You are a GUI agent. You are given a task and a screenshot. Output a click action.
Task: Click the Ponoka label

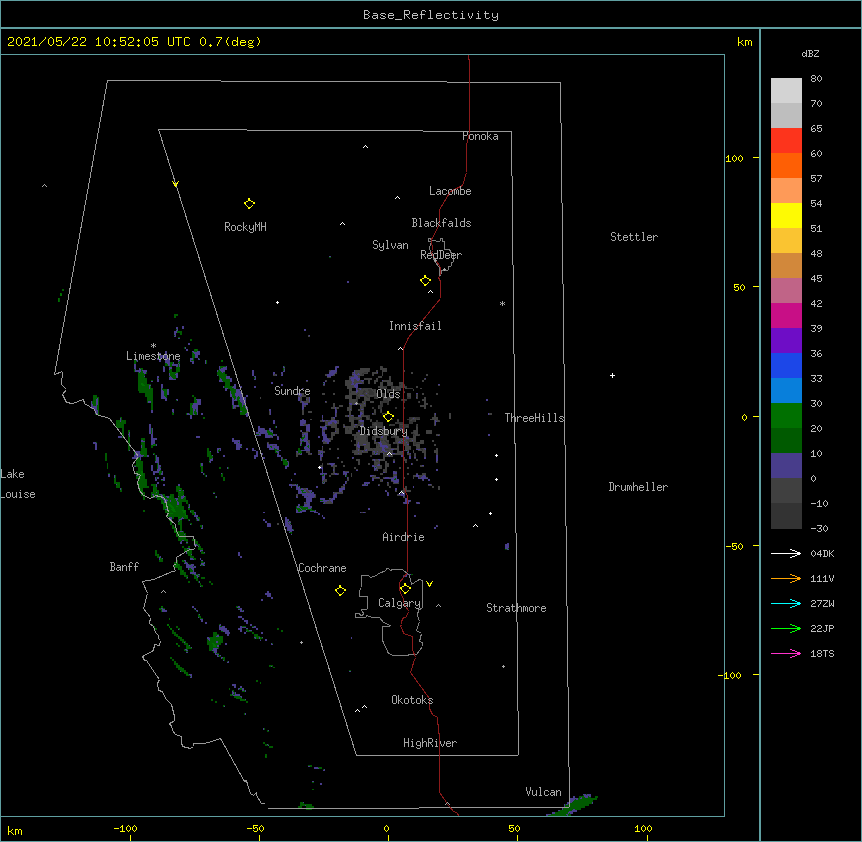[x=480, y=136]
